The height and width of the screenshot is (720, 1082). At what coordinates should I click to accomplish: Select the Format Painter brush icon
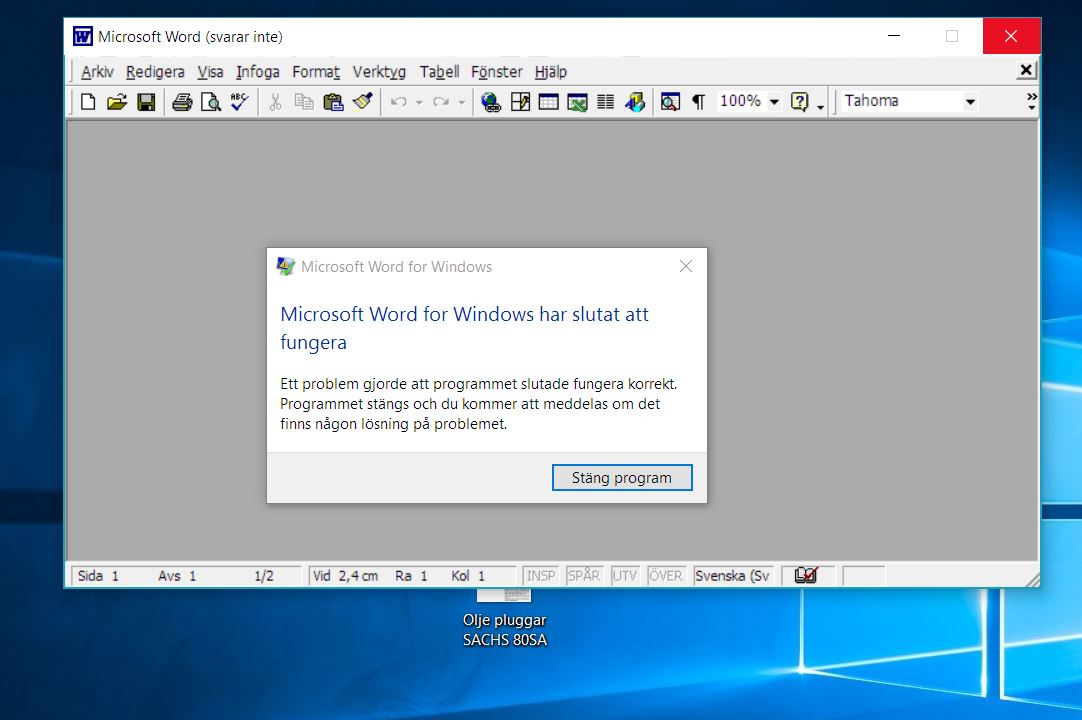362,102
